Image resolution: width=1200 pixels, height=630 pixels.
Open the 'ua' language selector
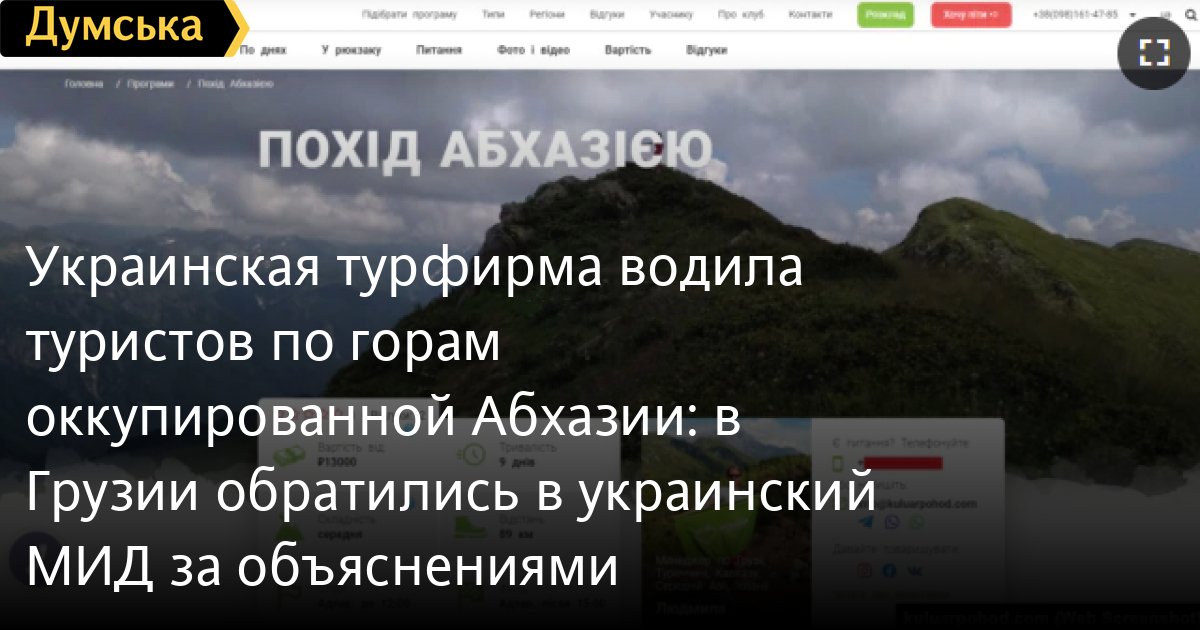(1165, 15)
